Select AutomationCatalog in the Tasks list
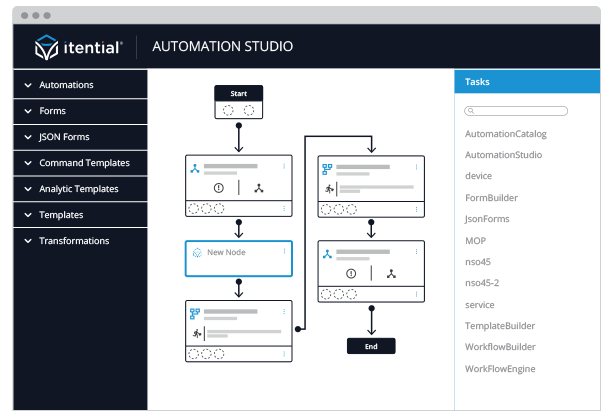Screen dimensions: 615x419 point(506,134)
